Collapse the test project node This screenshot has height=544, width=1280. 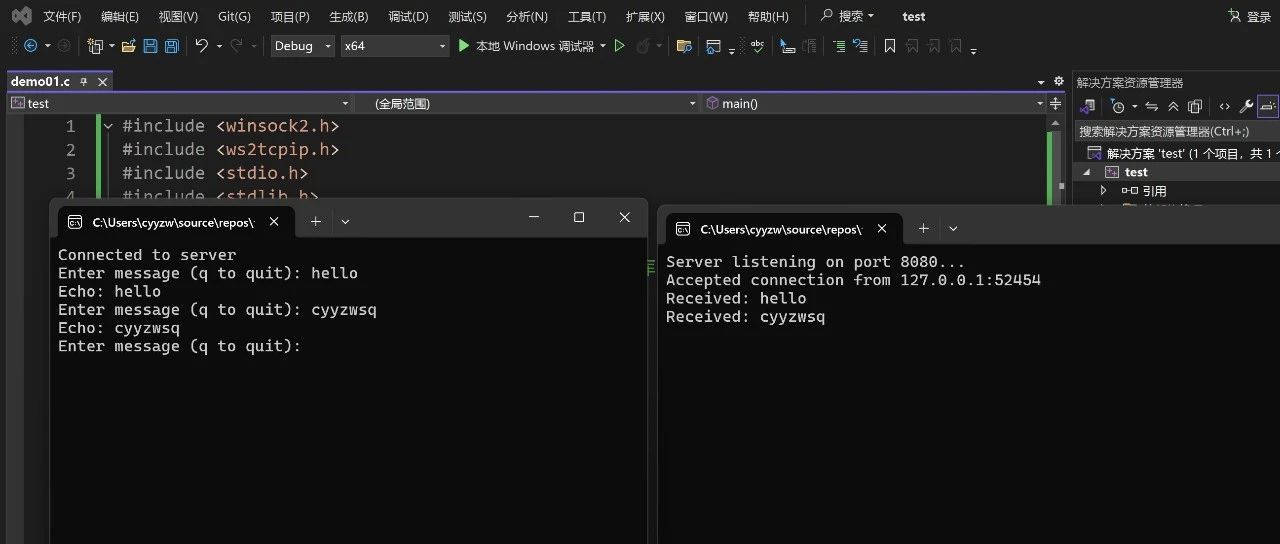pos(1087,172)
